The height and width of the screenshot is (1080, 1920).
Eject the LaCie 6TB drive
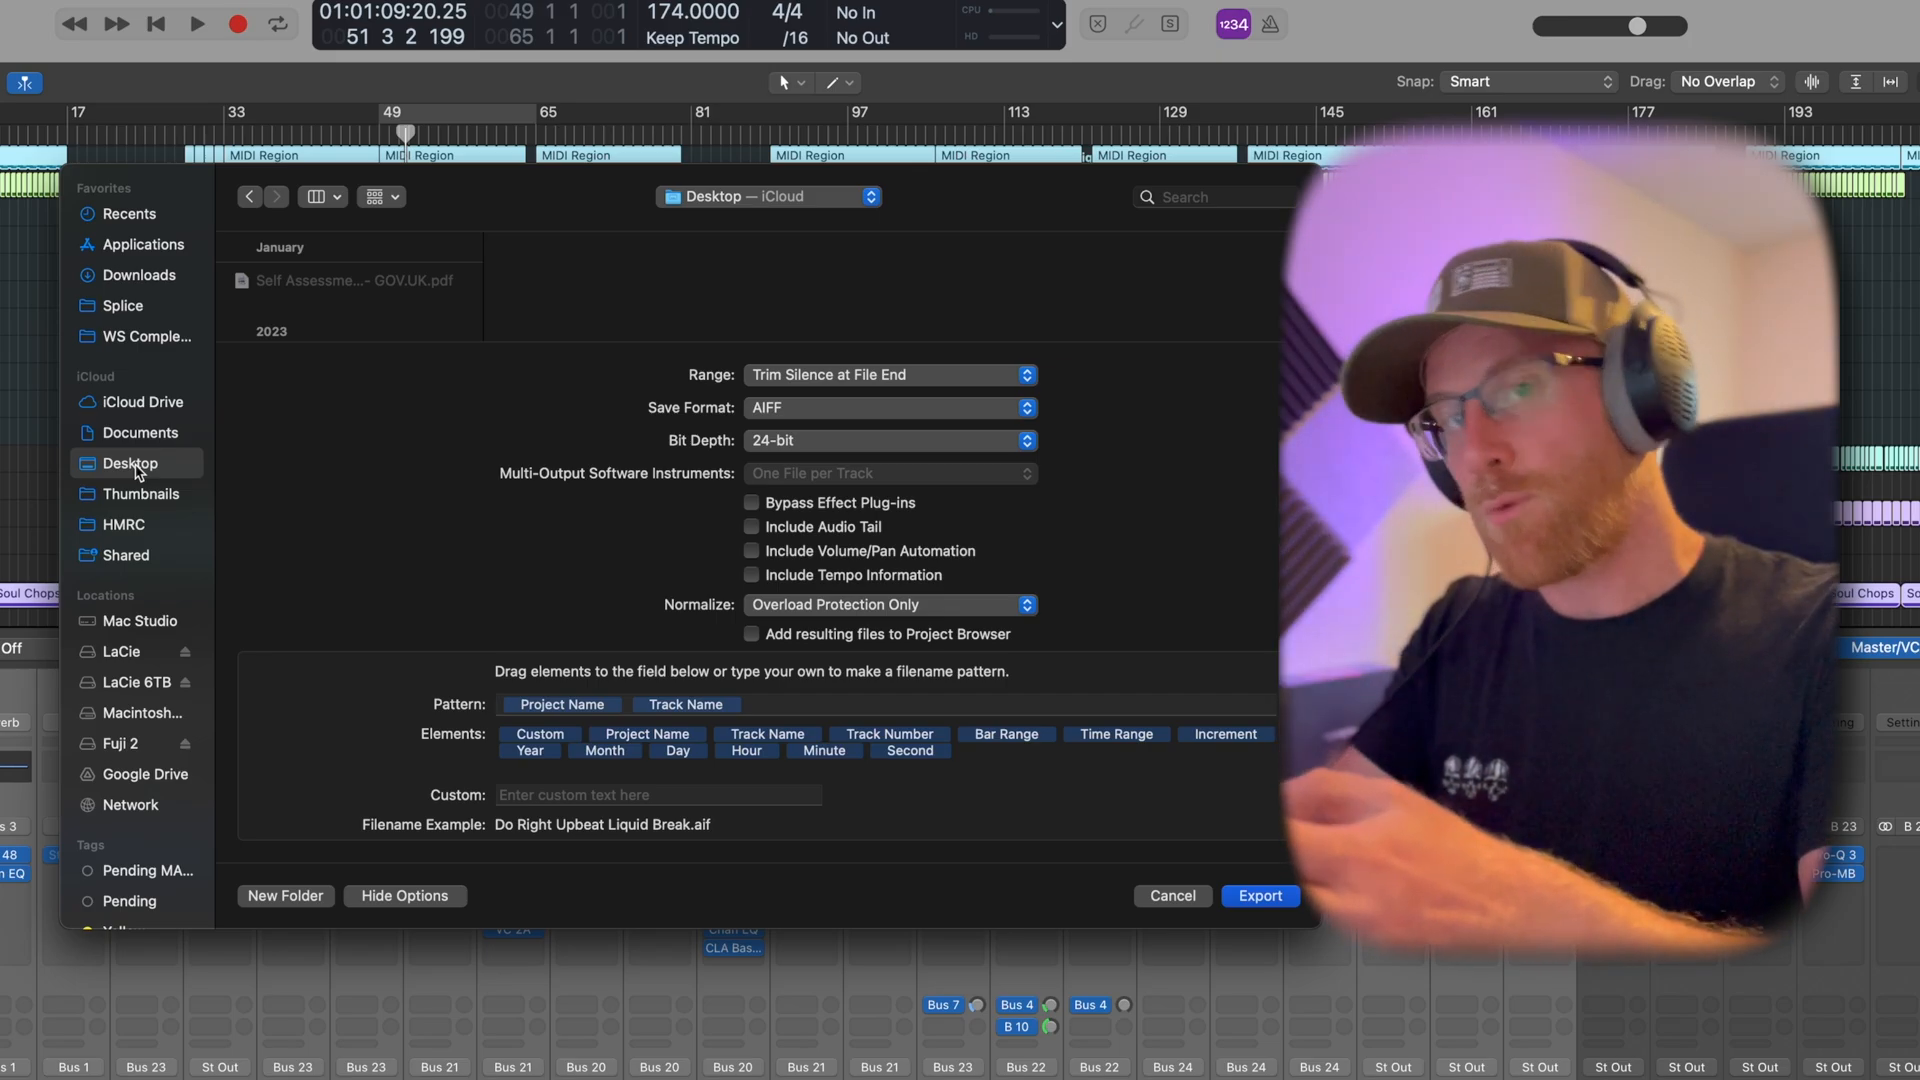(x=185, y=683)
